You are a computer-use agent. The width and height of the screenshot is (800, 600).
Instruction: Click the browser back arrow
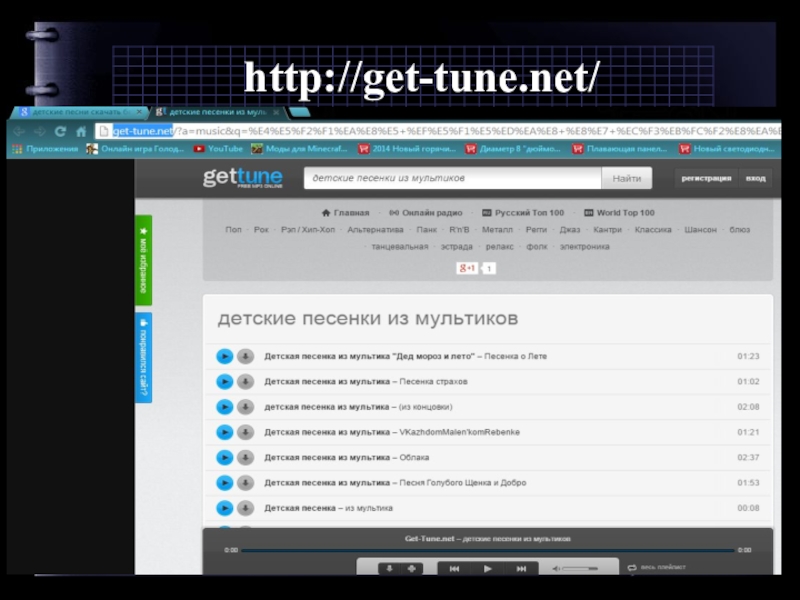(19, 132)
